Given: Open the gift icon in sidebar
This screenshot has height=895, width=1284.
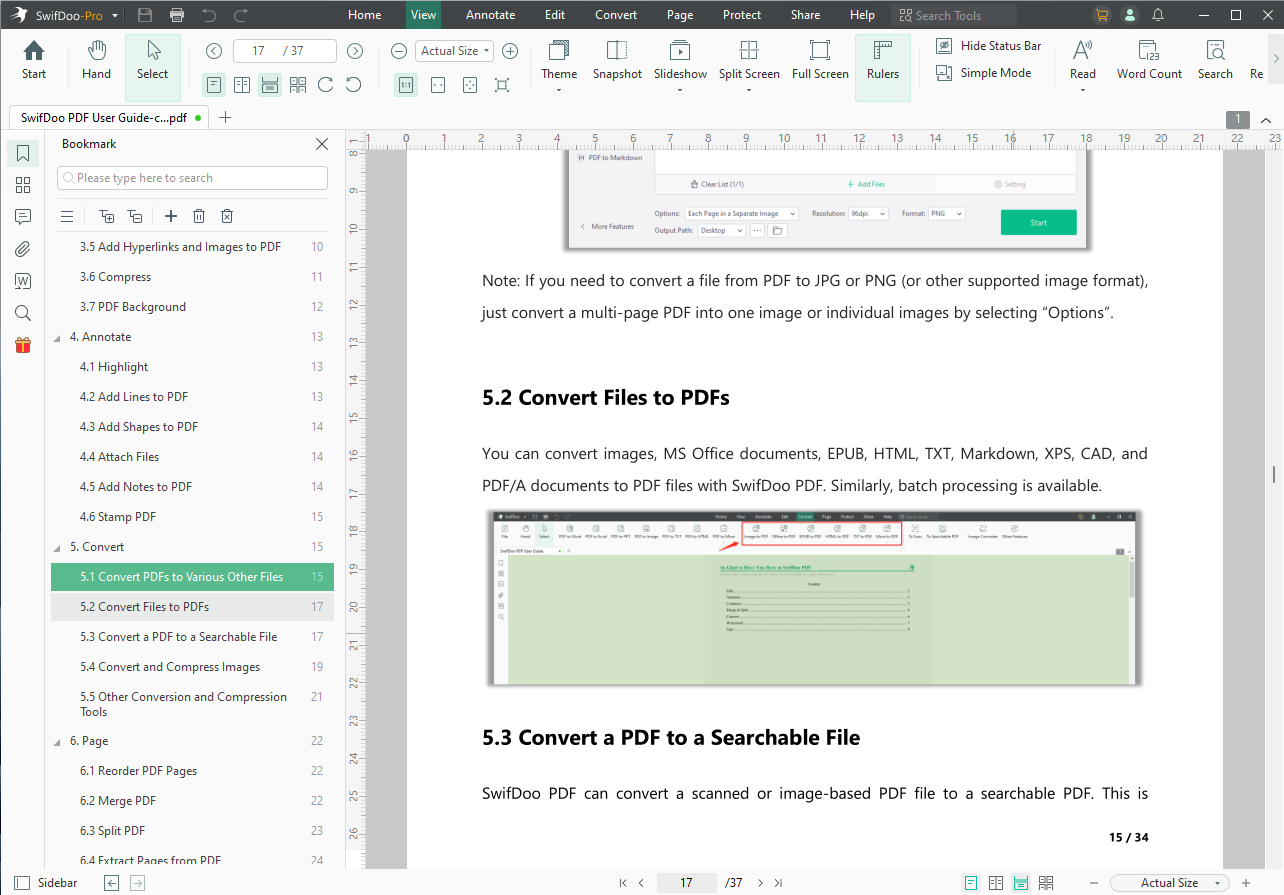Looking at the screenshot, I should [23, 345].
